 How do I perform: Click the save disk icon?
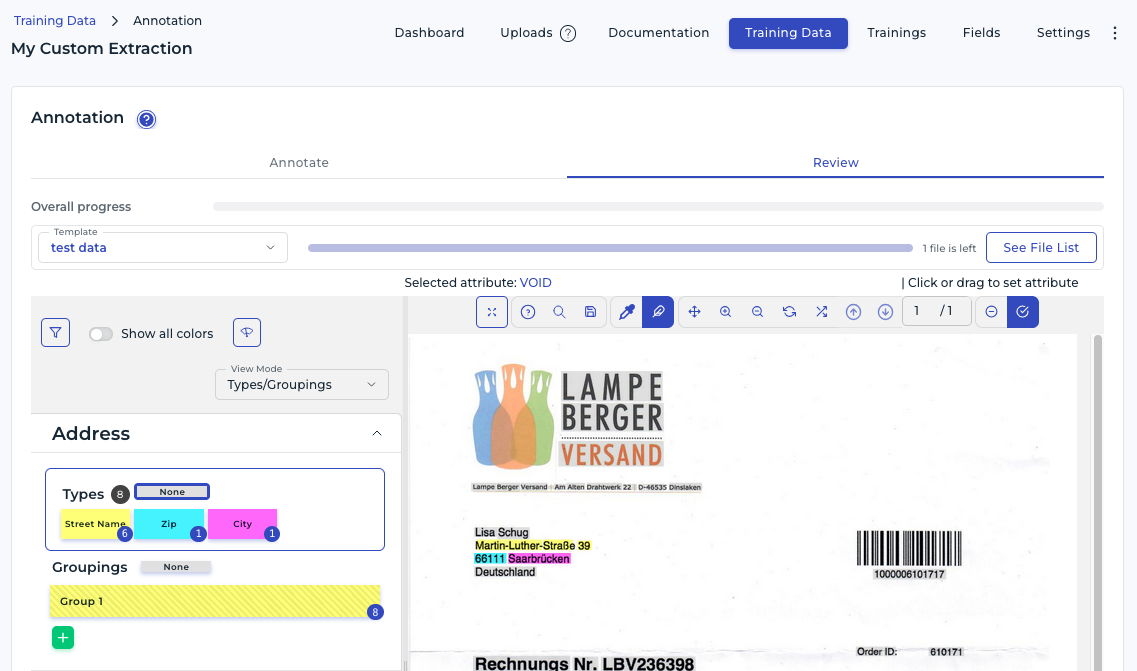[x=590, y=312]
